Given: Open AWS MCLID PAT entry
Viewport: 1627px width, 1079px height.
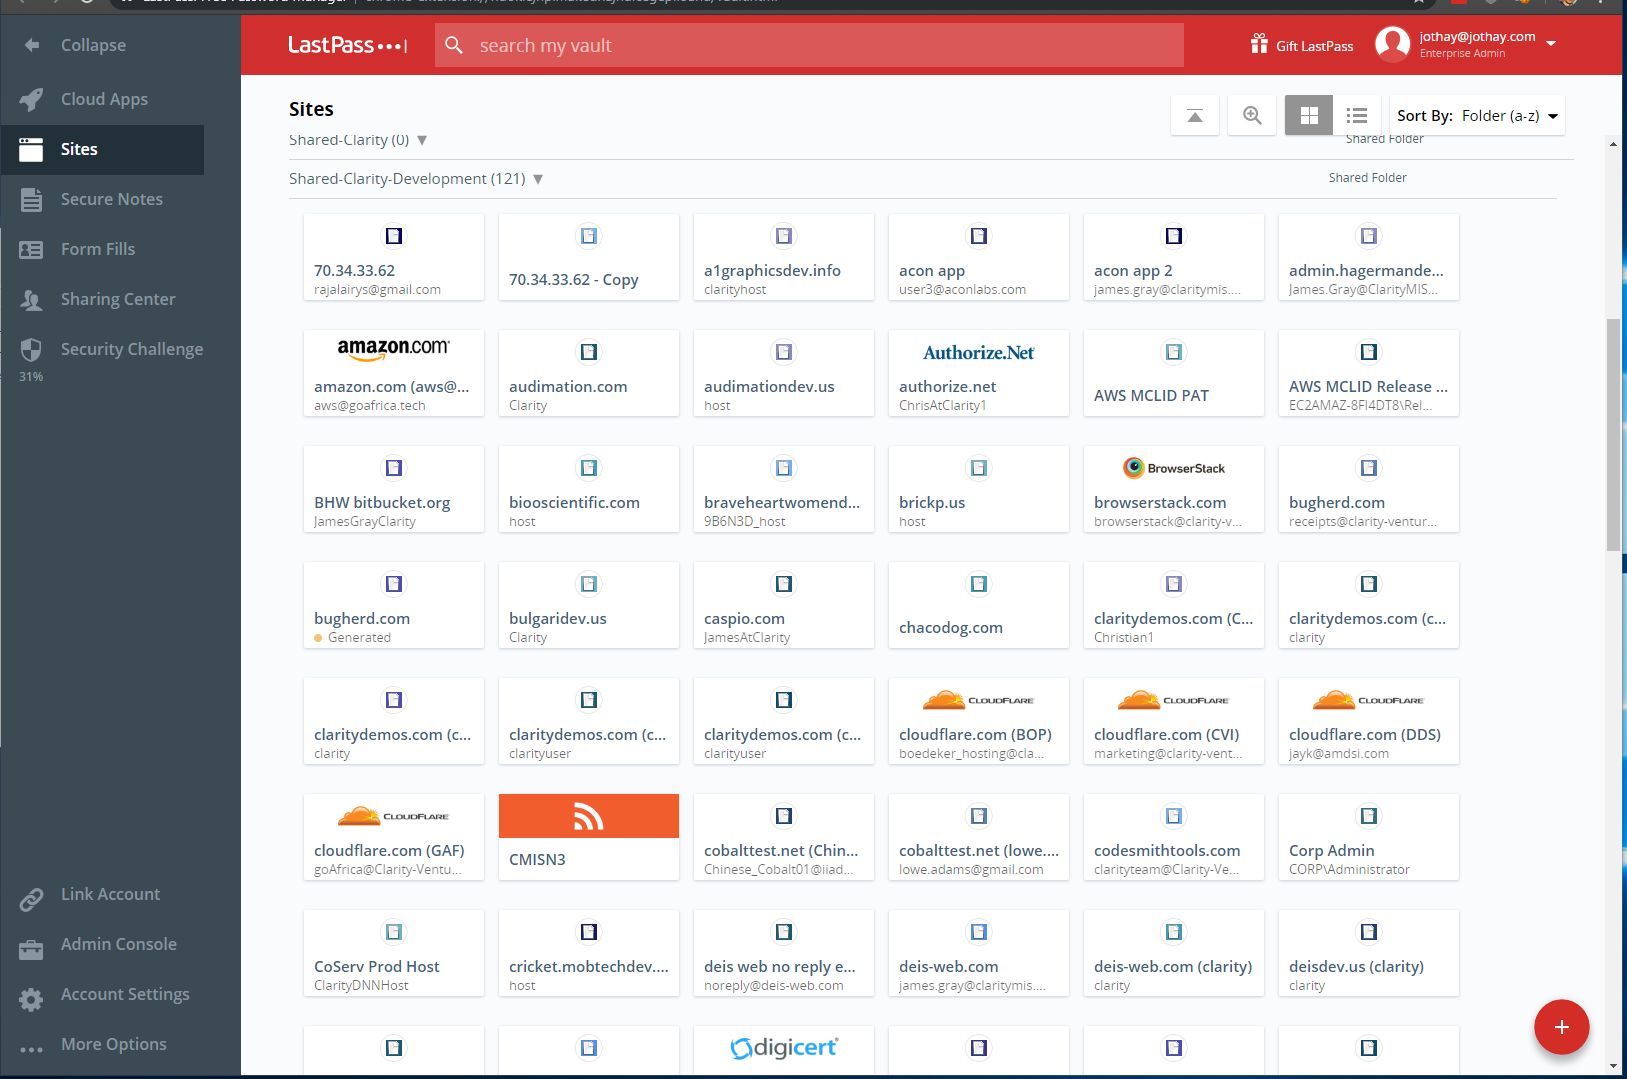Looking at the screenshot, I should tap(1174, 373).
